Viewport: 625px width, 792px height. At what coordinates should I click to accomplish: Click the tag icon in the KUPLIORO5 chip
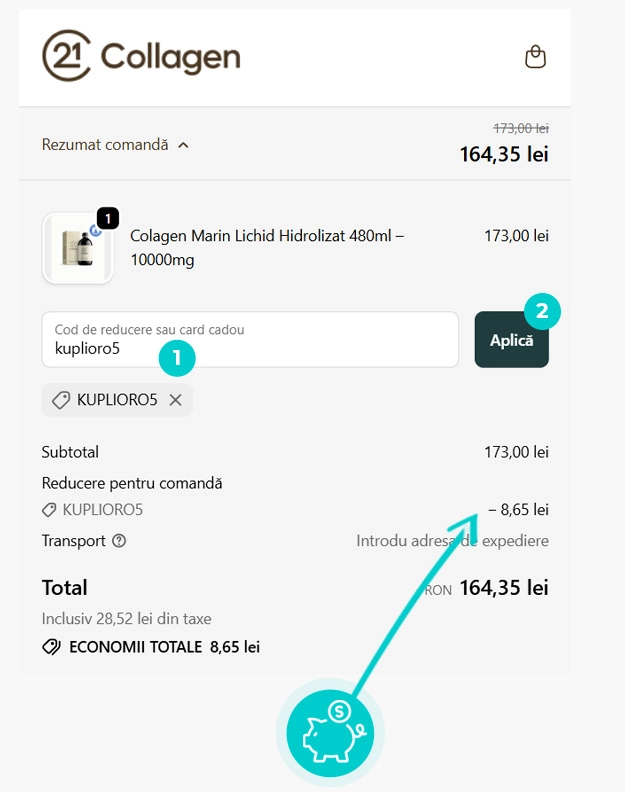(x=61, y=400)
